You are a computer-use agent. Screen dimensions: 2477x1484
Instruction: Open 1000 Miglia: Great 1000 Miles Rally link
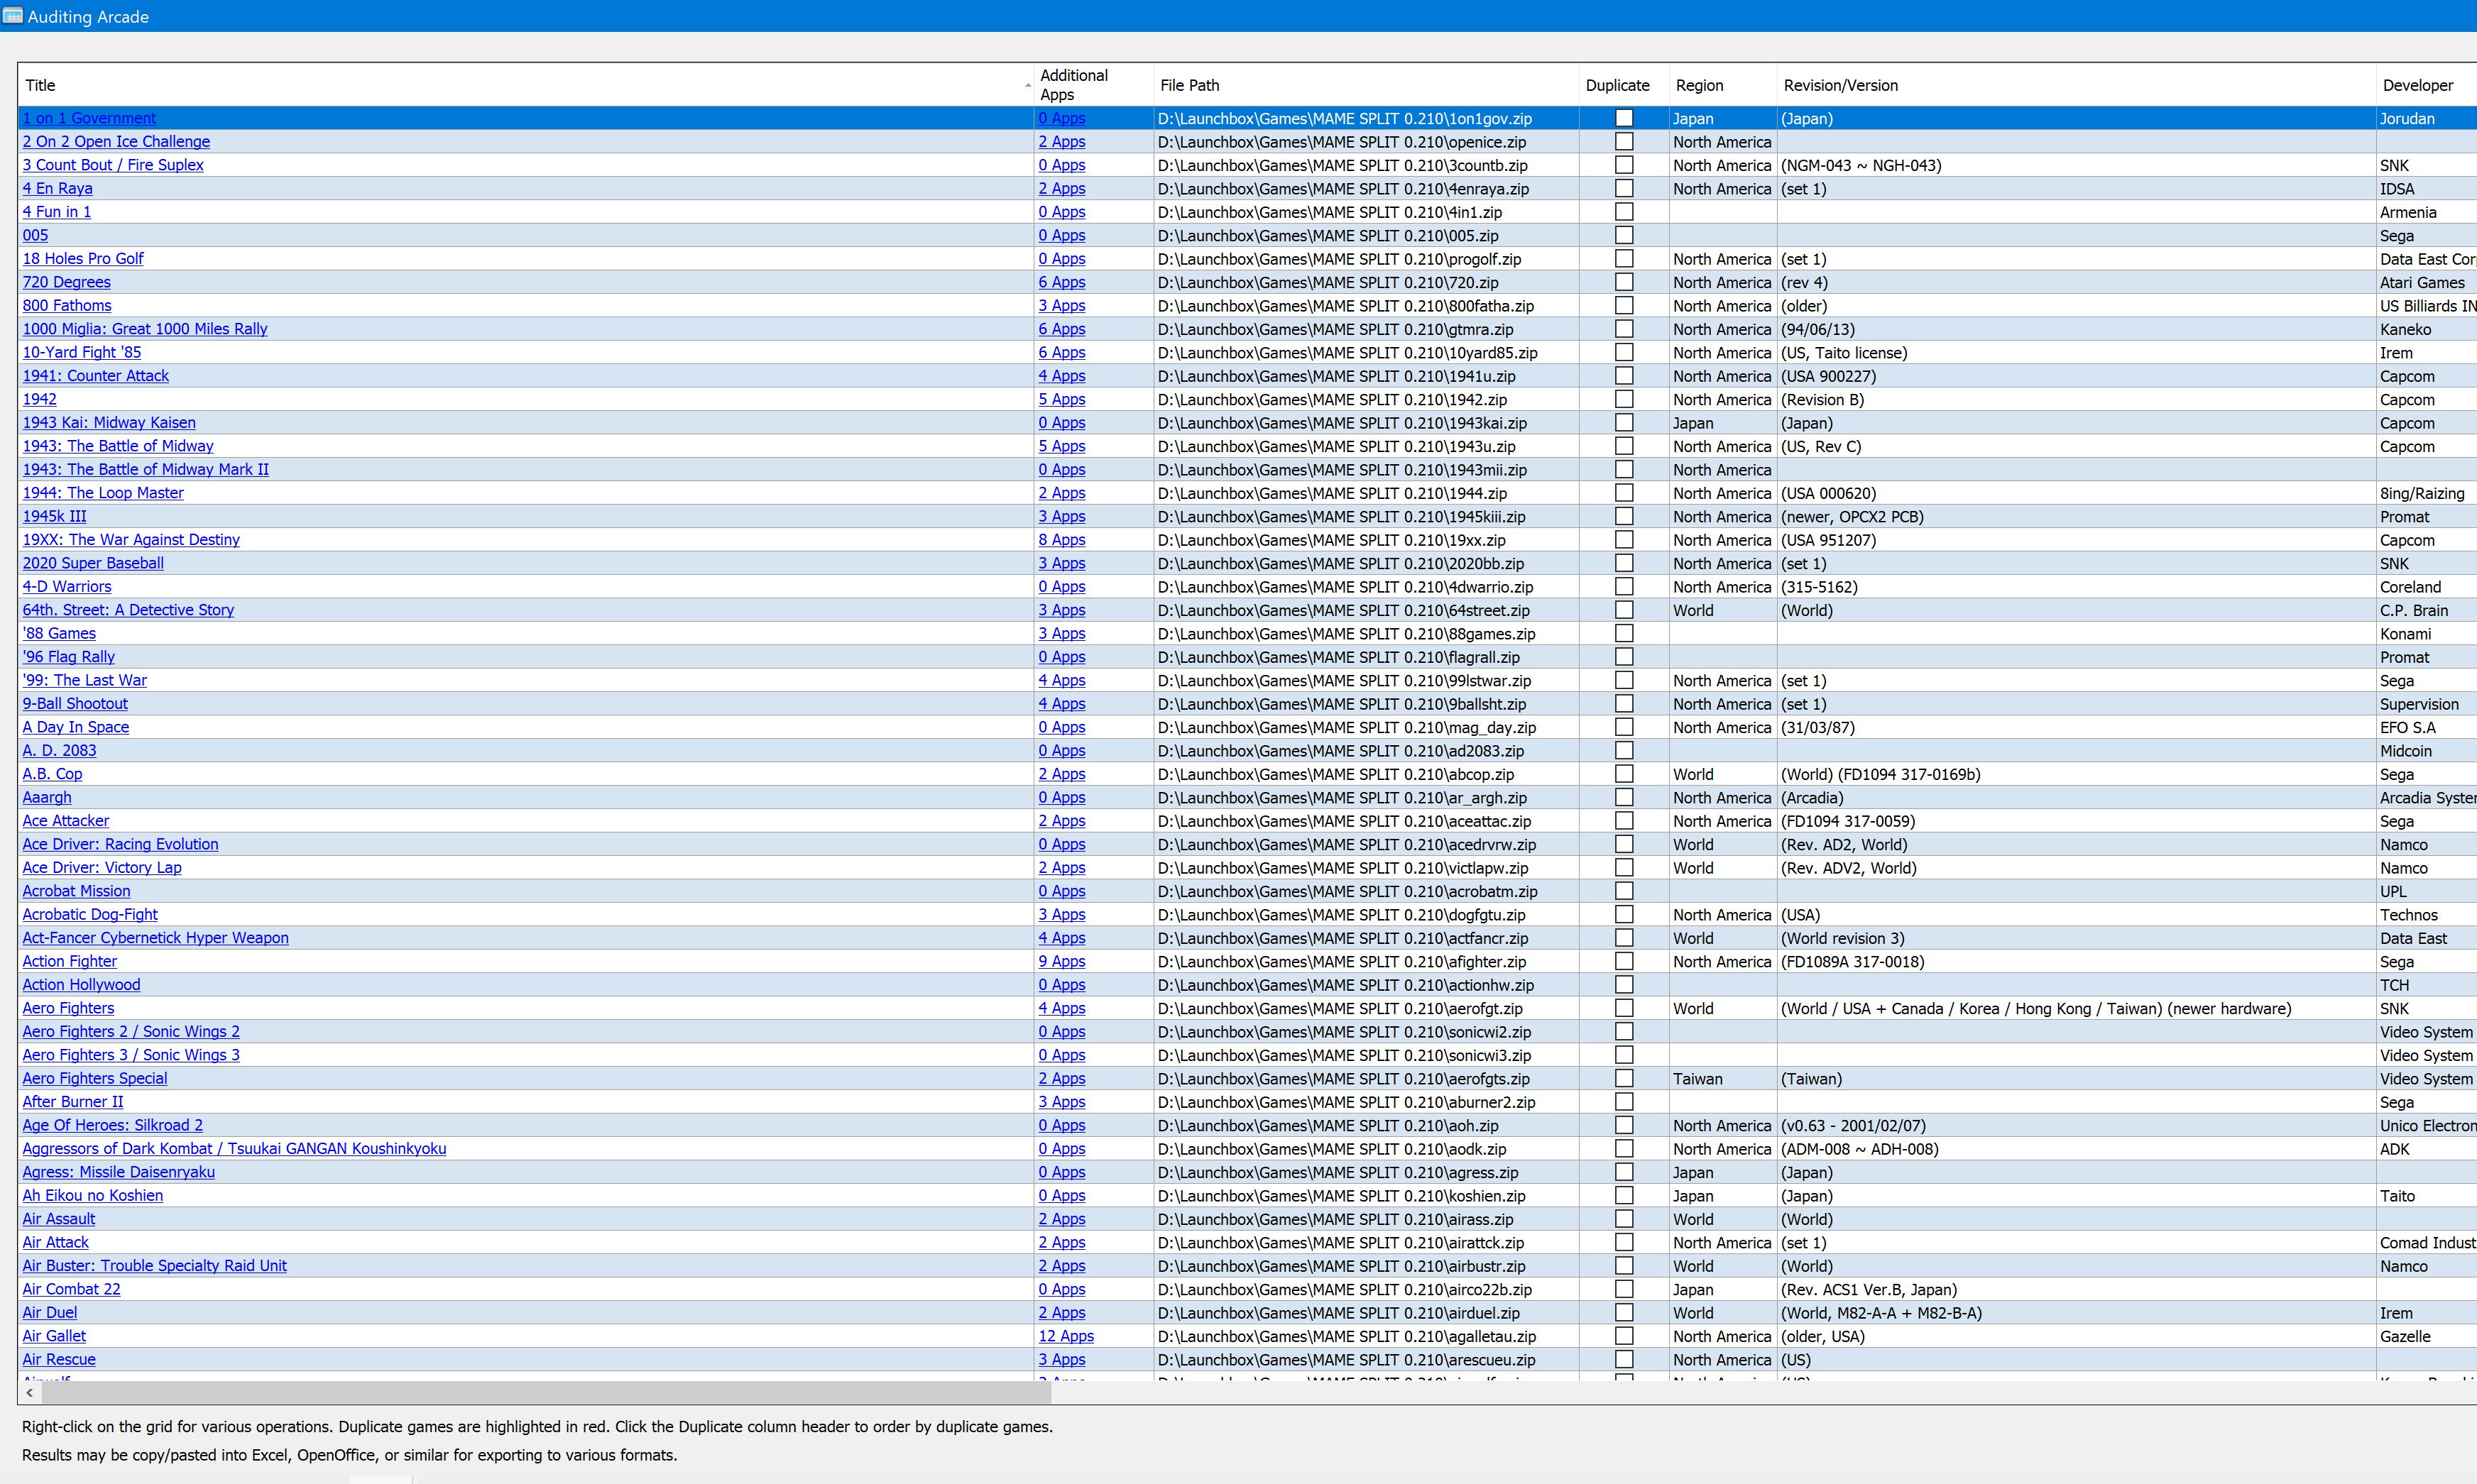[x=145, y=329]
